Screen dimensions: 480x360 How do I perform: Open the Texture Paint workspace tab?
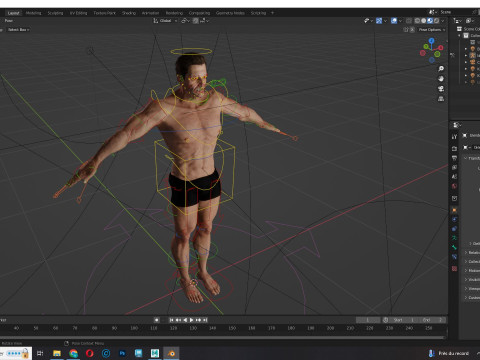(x=104, y=13)
